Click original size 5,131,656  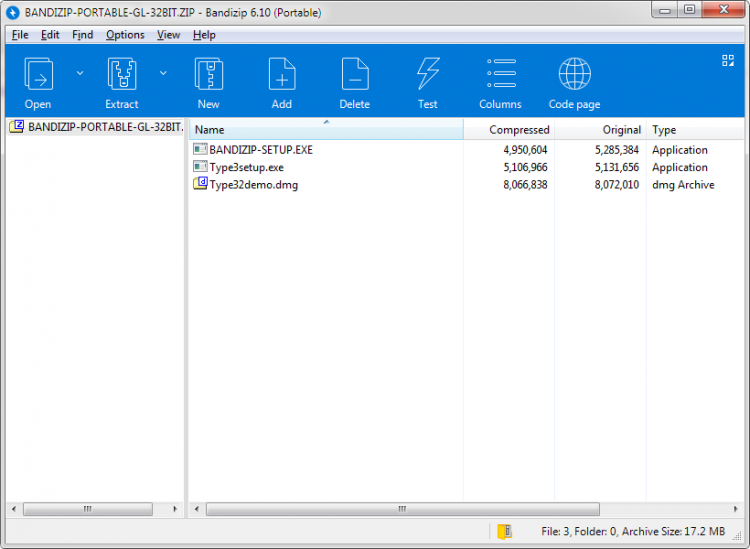(617, 167)
